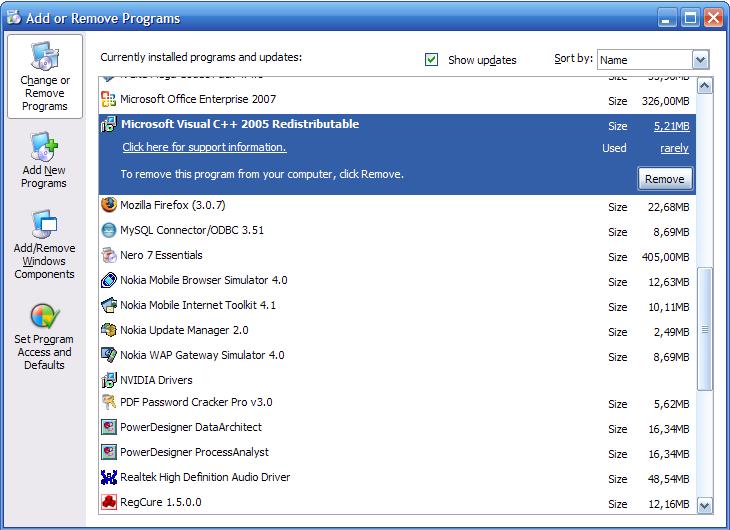The width and height of the screenshot is (730, 530).
Task: Select PowerDesigner ProcessAnalyst icon
Action: (108, 452)
